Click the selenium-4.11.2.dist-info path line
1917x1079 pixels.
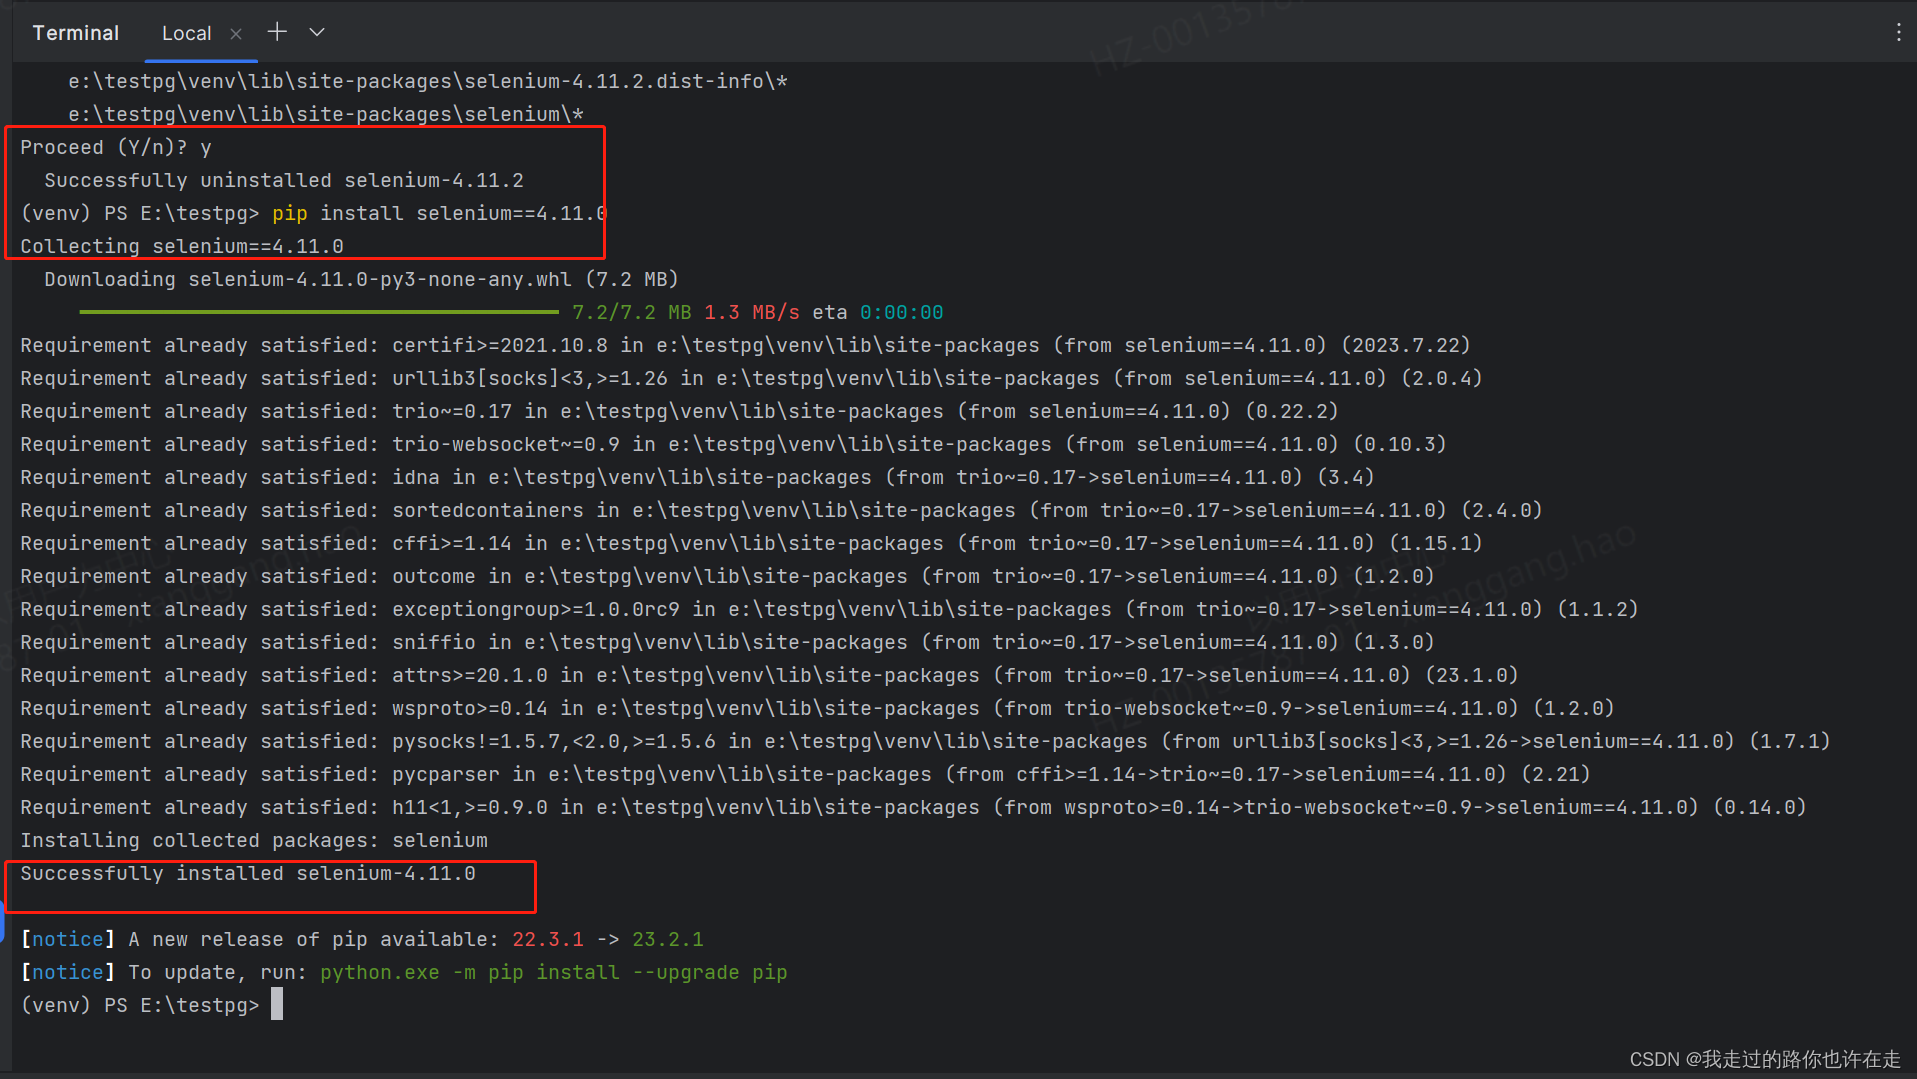point(428,81)
